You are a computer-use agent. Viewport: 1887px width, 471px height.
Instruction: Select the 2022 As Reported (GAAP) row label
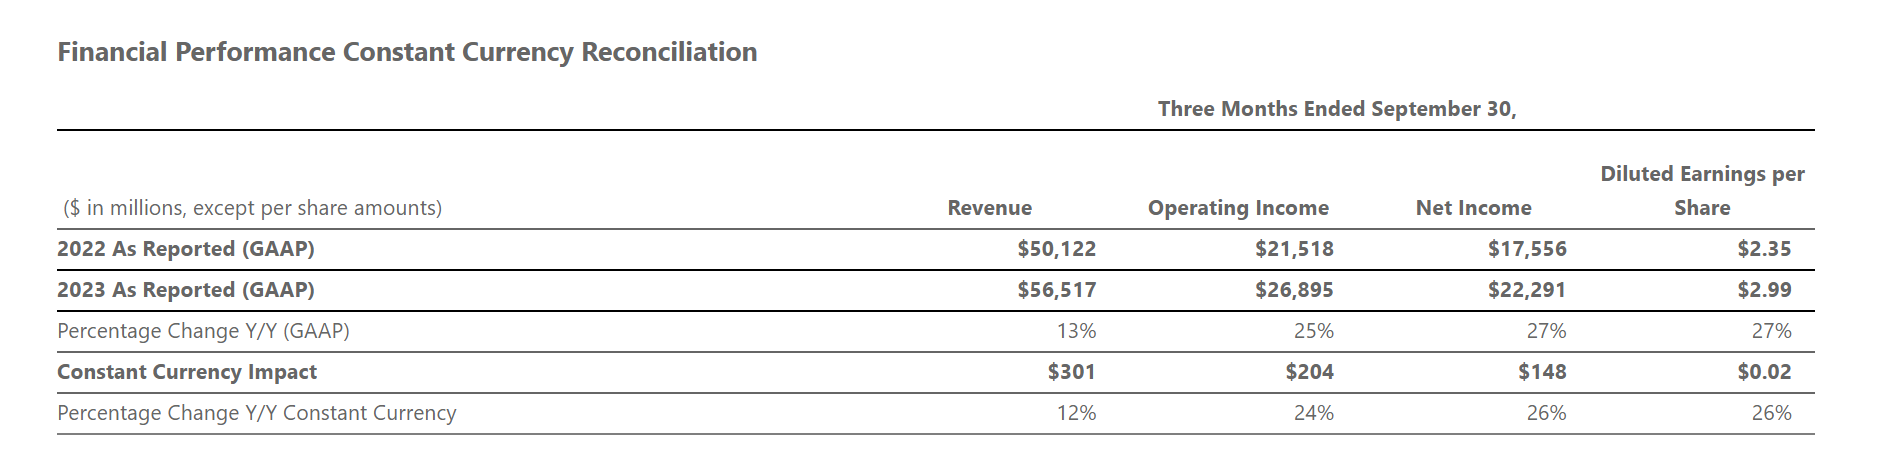click(186, 249)
